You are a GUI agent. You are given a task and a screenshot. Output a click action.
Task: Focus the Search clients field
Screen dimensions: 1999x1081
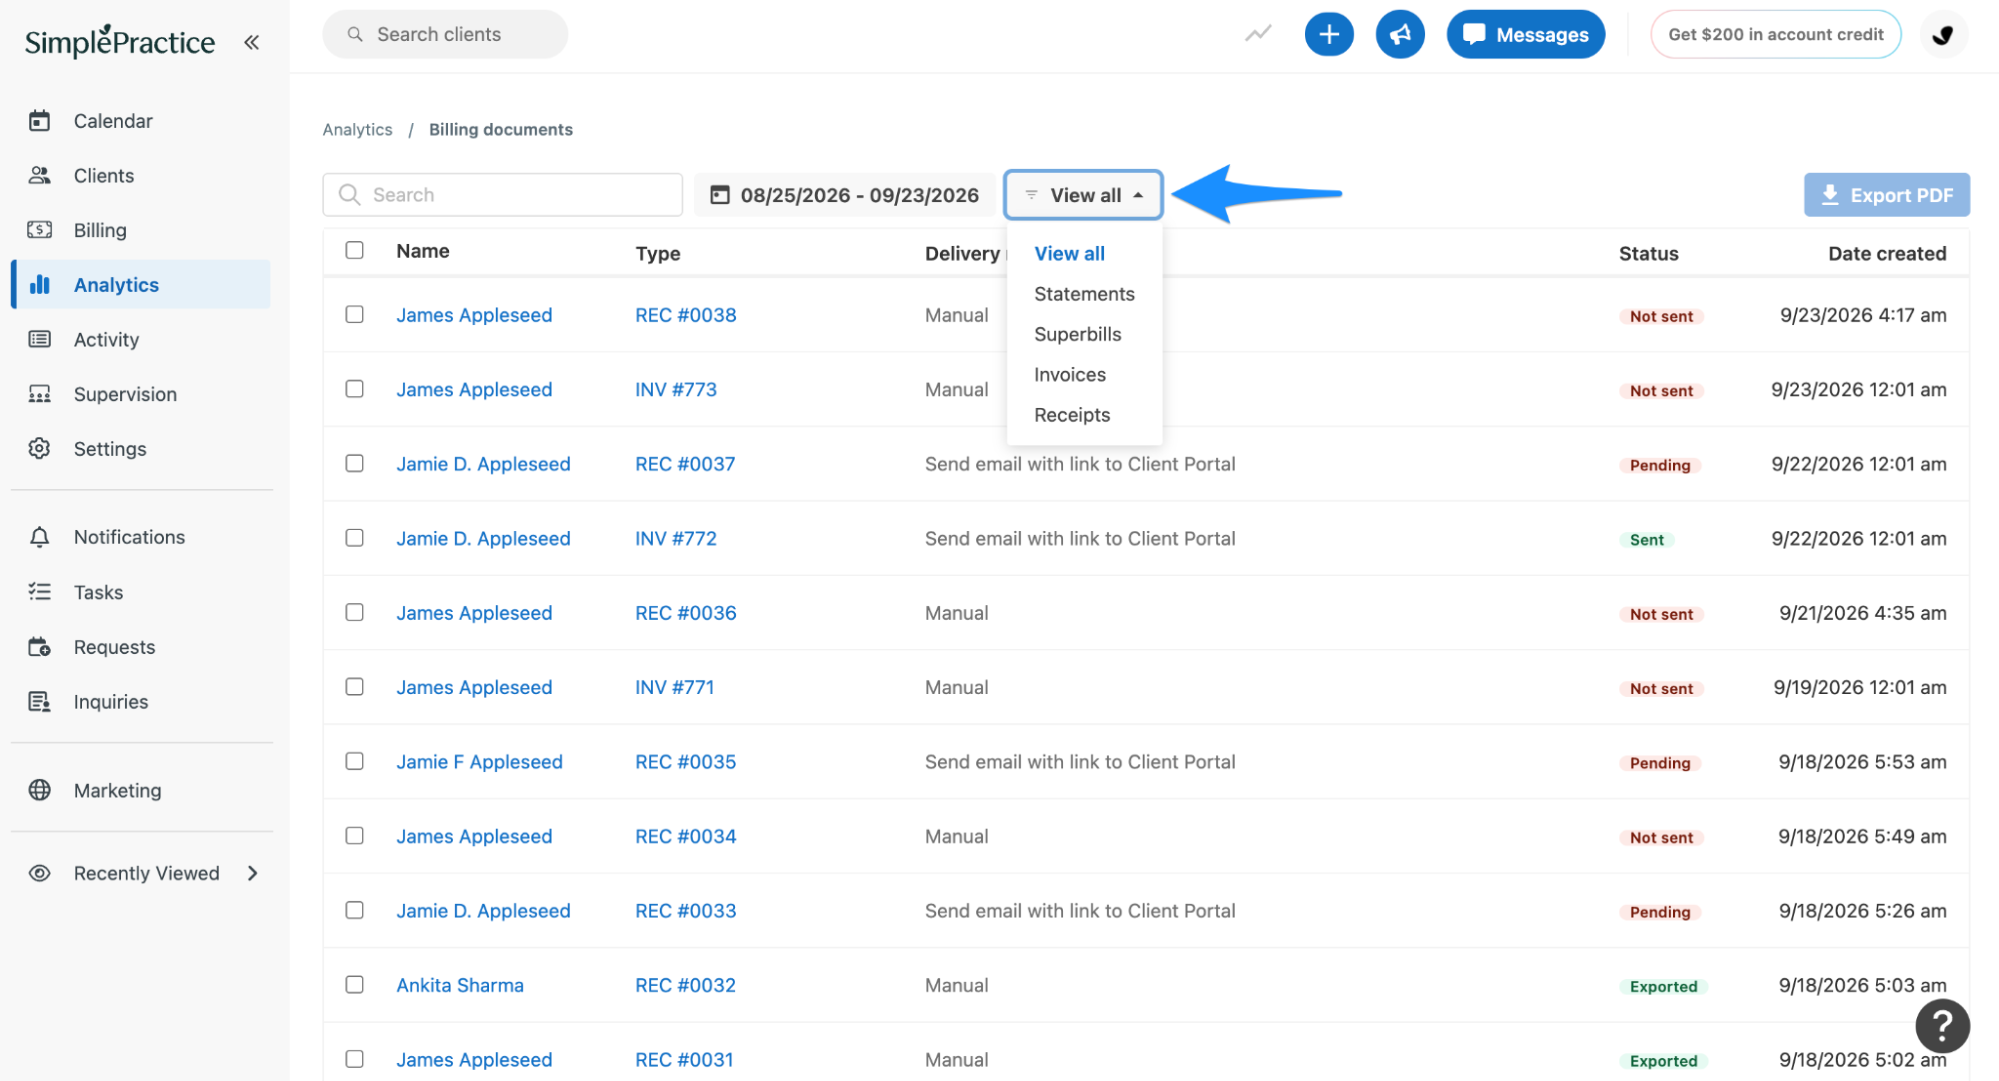[445, 34]
